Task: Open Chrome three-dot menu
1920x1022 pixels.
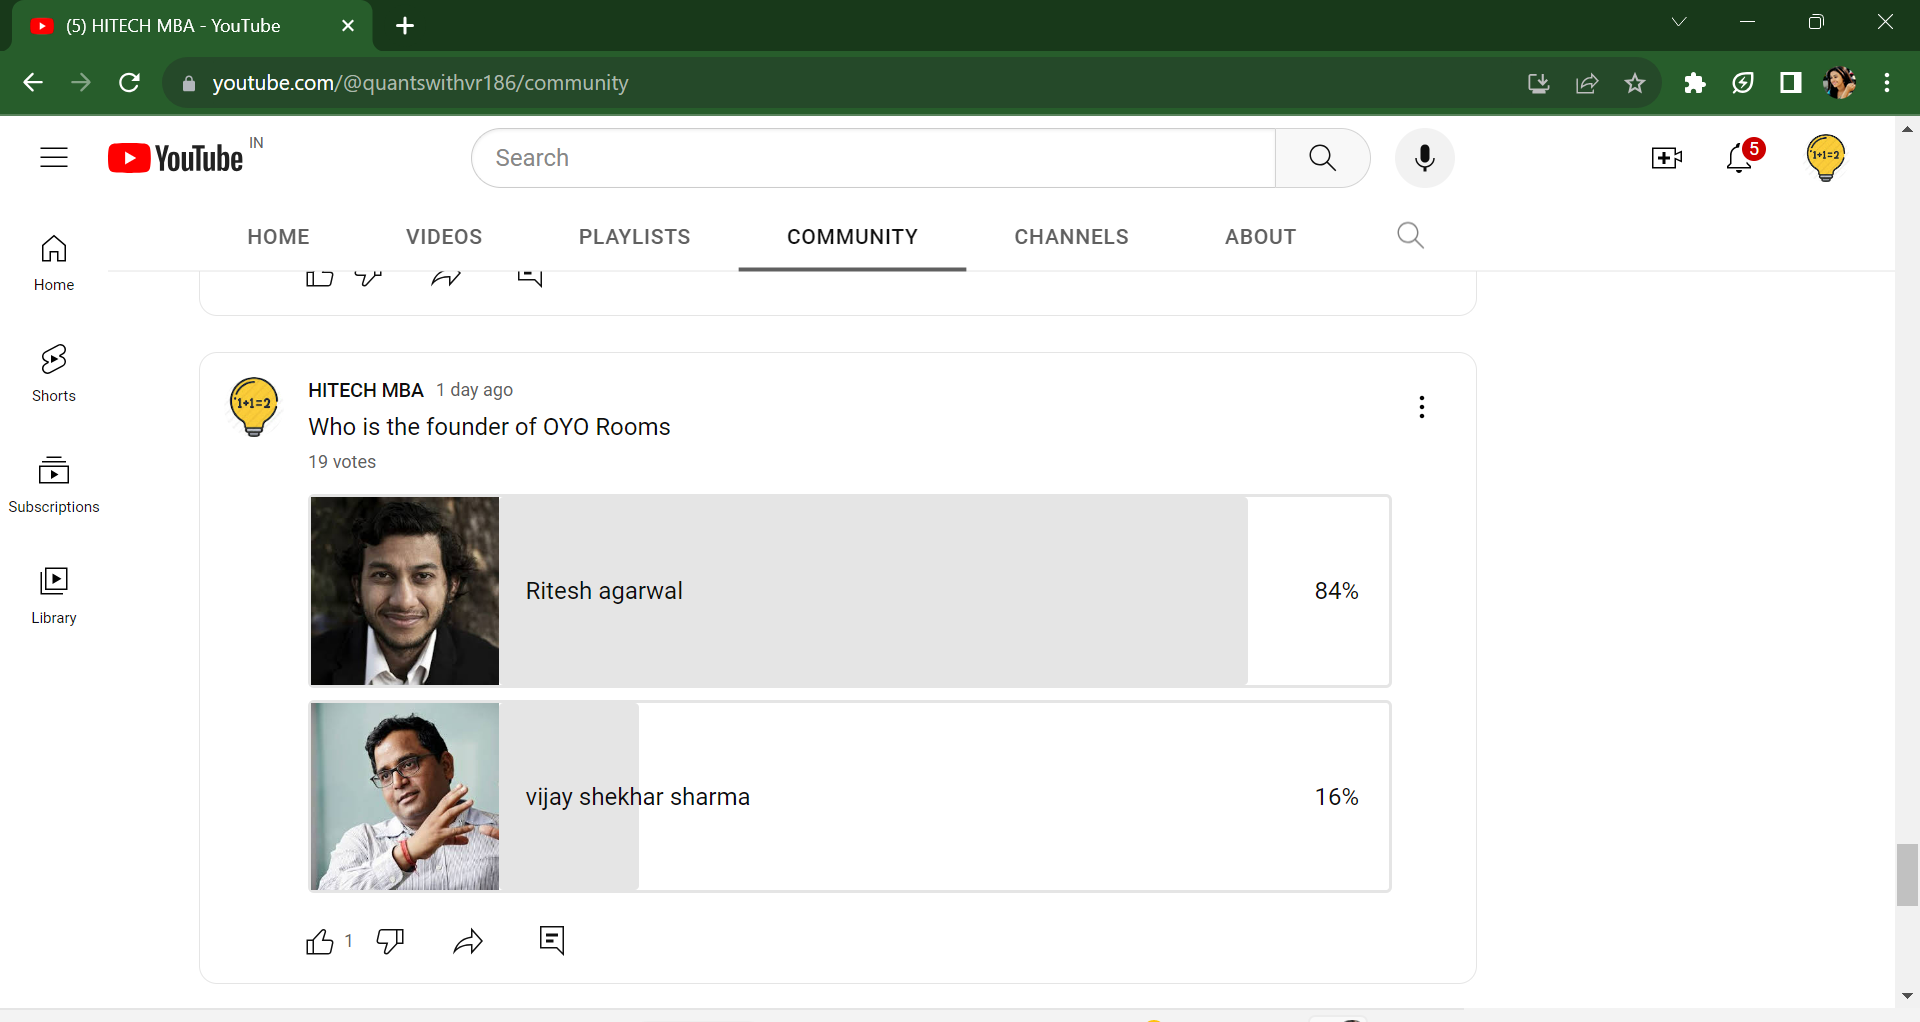Action: click(x=1887, y=83)
